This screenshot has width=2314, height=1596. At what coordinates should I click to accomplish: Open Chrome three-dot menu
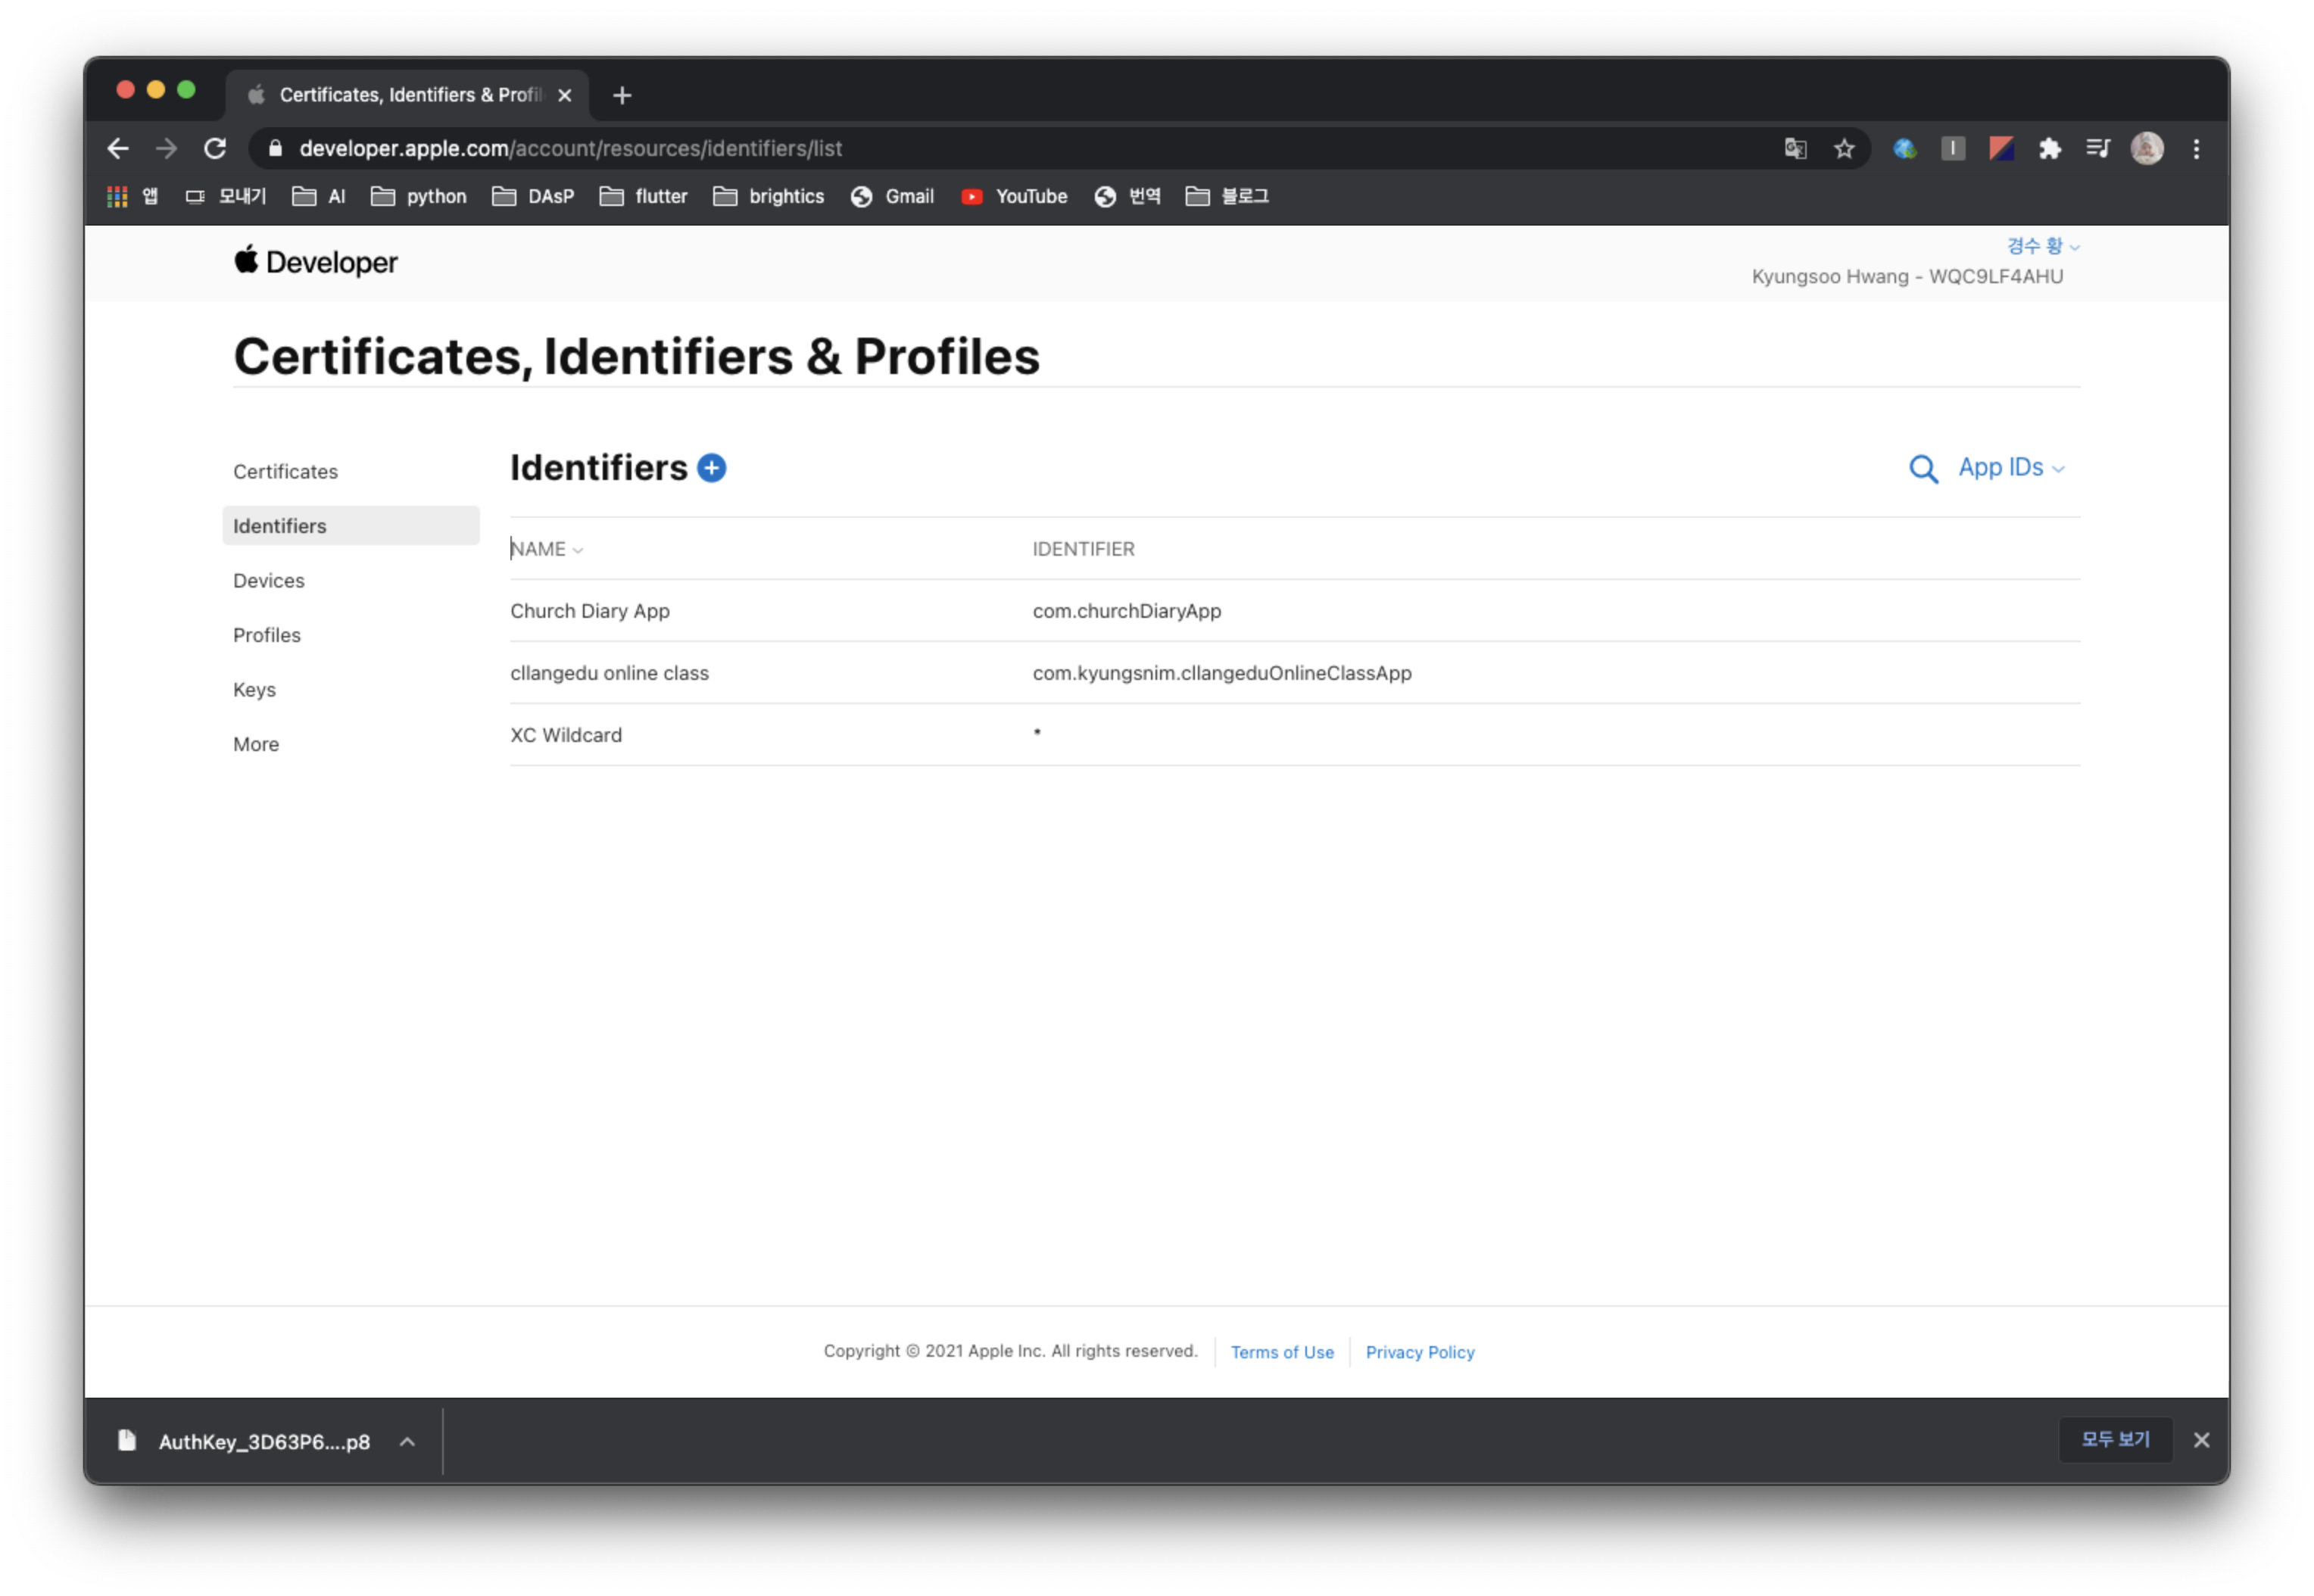tap(2196, 149)
